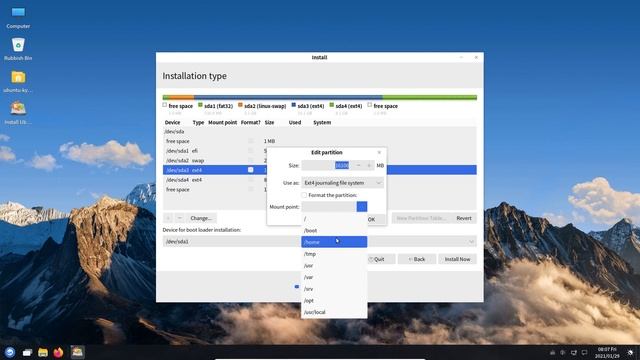Open the file manager from taskbar
The image size is (640, 360).
pos(43,352)
